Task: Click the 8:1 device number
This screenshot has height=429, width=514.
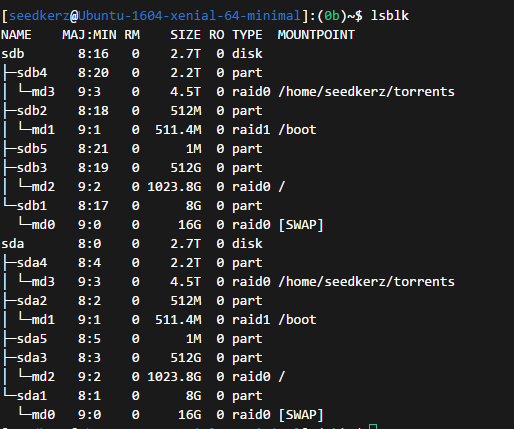Action: tap(89, 396)
